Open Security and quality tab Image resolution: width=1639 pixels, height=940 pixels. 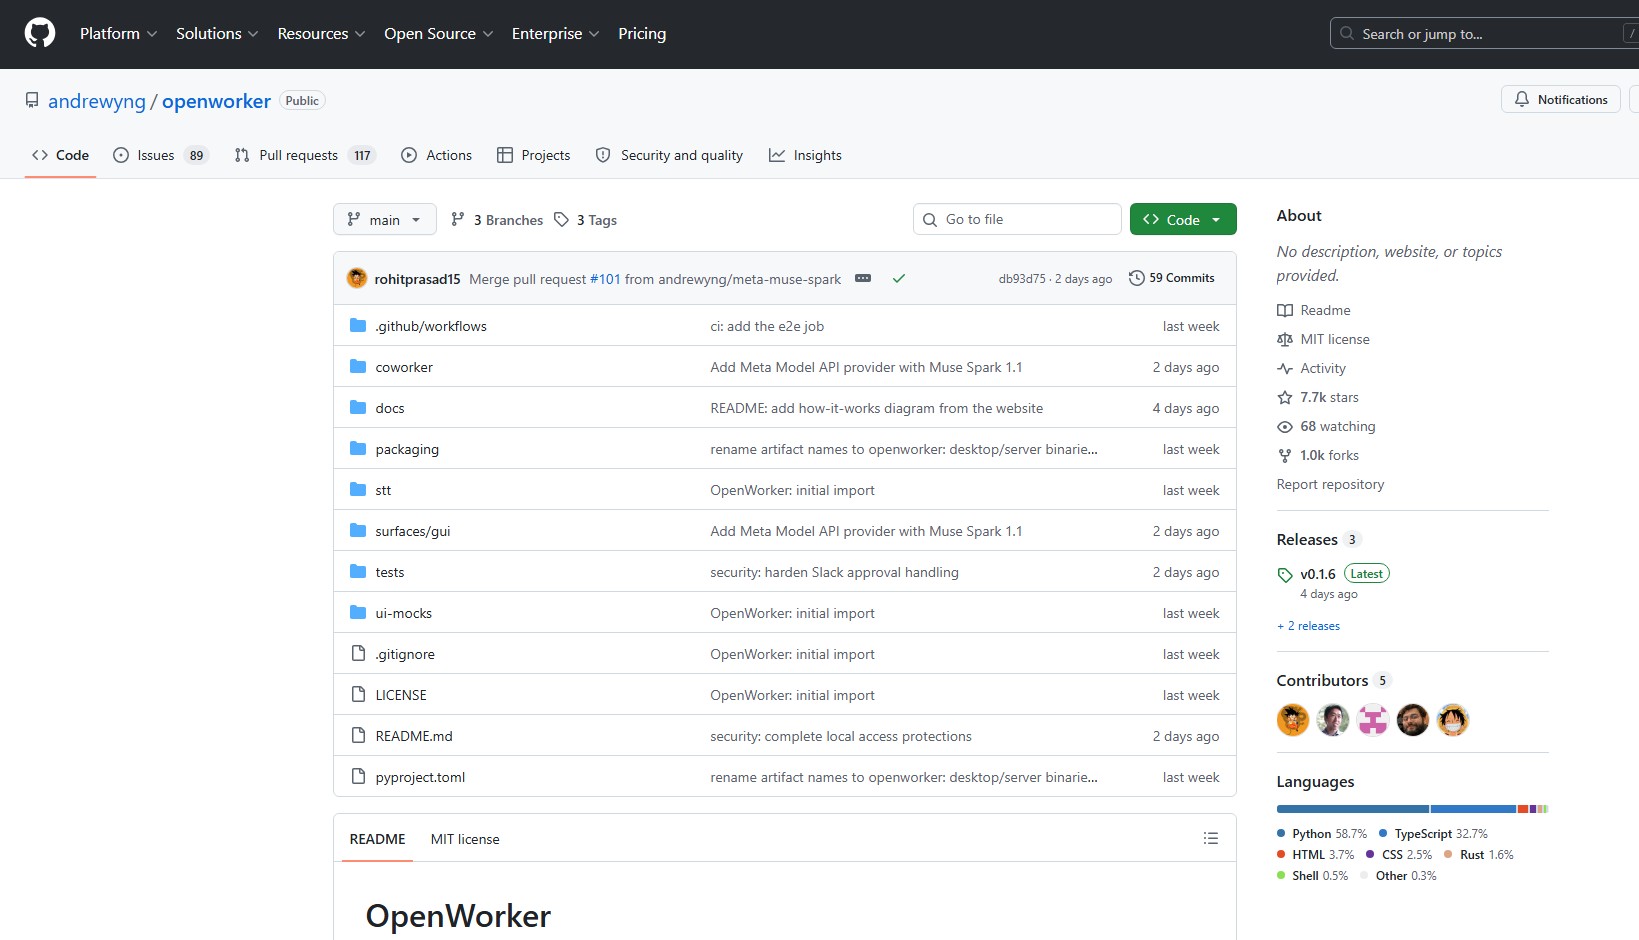tap(669, 155)
